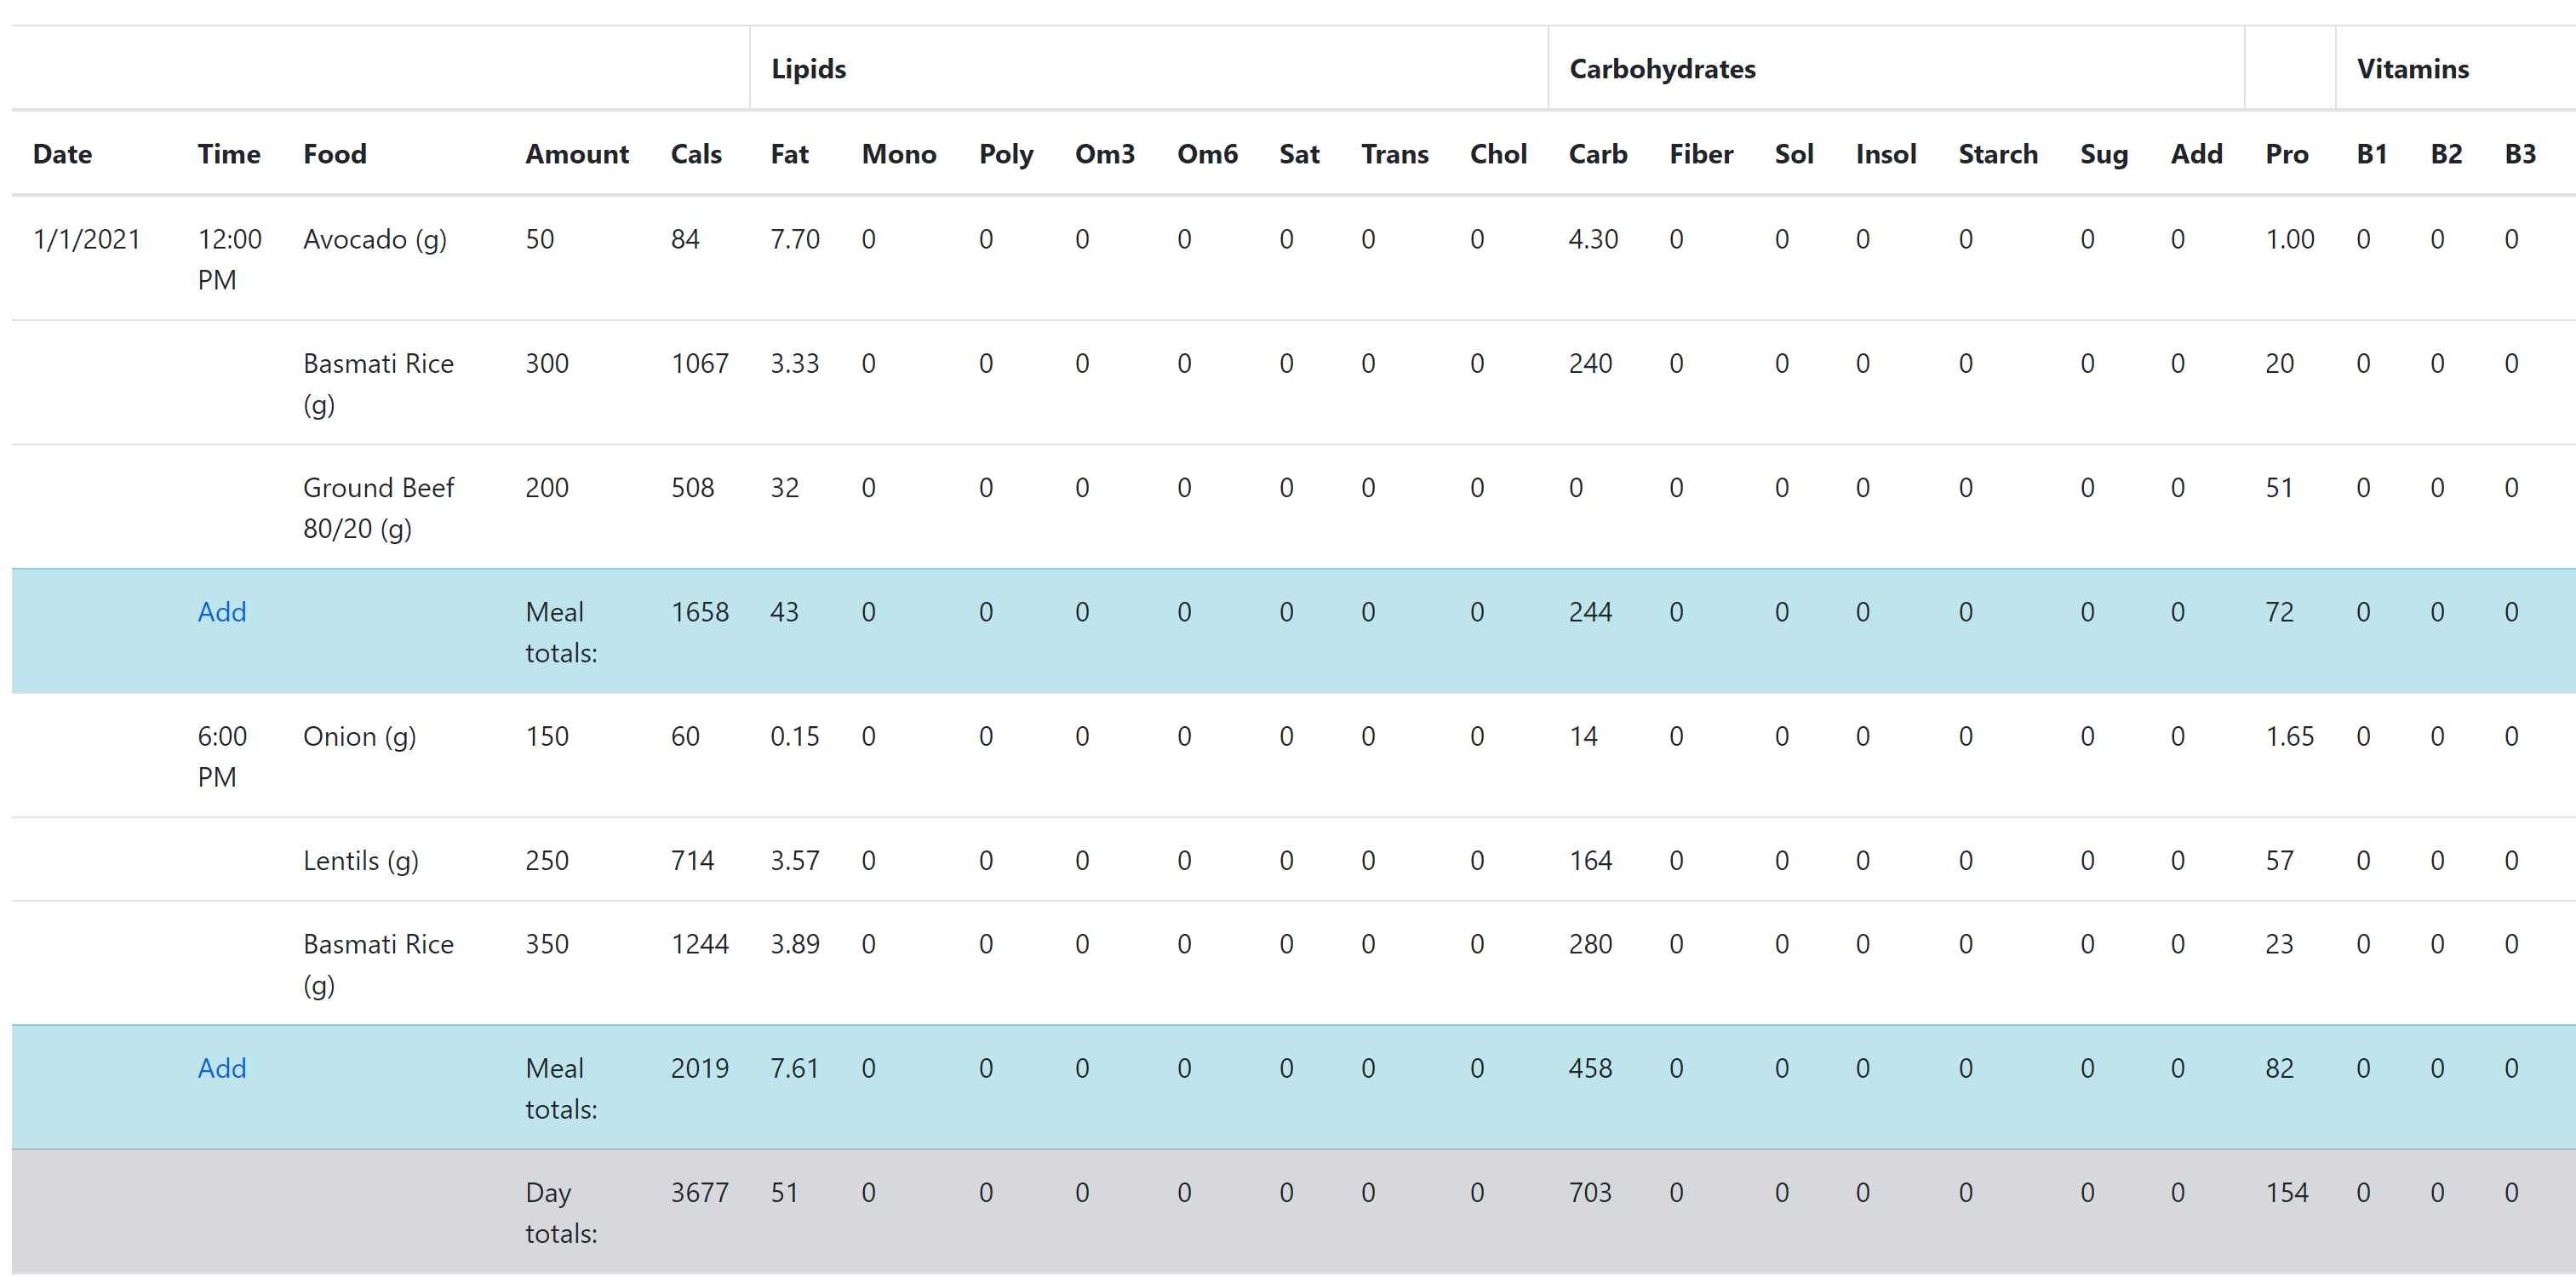The width and height of the screenshot is (2576, 1277).
Task: Click the Date column header
Action: coord(61,154)
